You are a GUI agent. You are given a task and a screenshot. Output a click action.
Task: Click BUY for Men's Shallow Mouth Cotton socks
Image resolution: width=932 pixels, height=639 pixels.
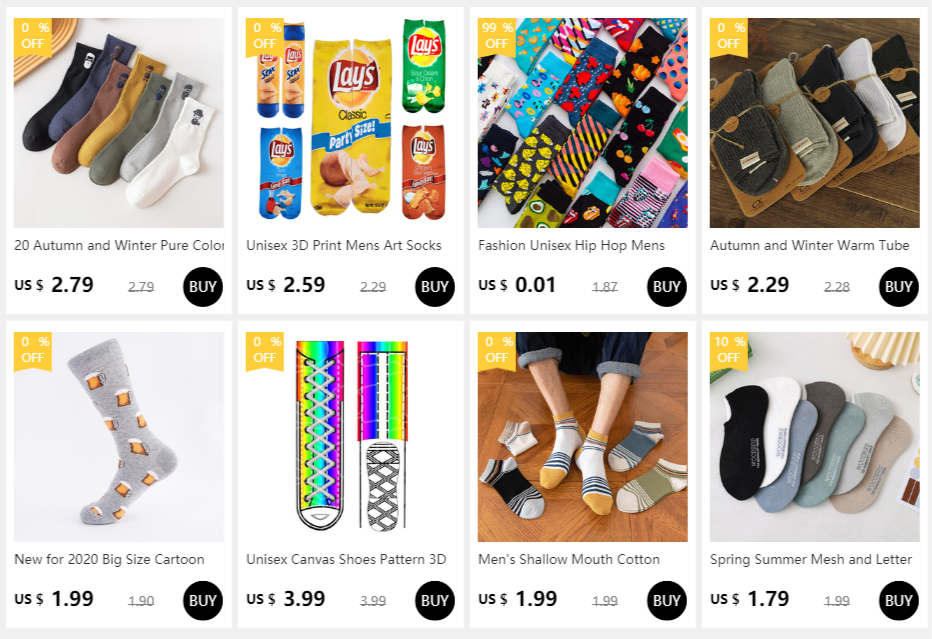pyautogui.click(x=666, y=600)
